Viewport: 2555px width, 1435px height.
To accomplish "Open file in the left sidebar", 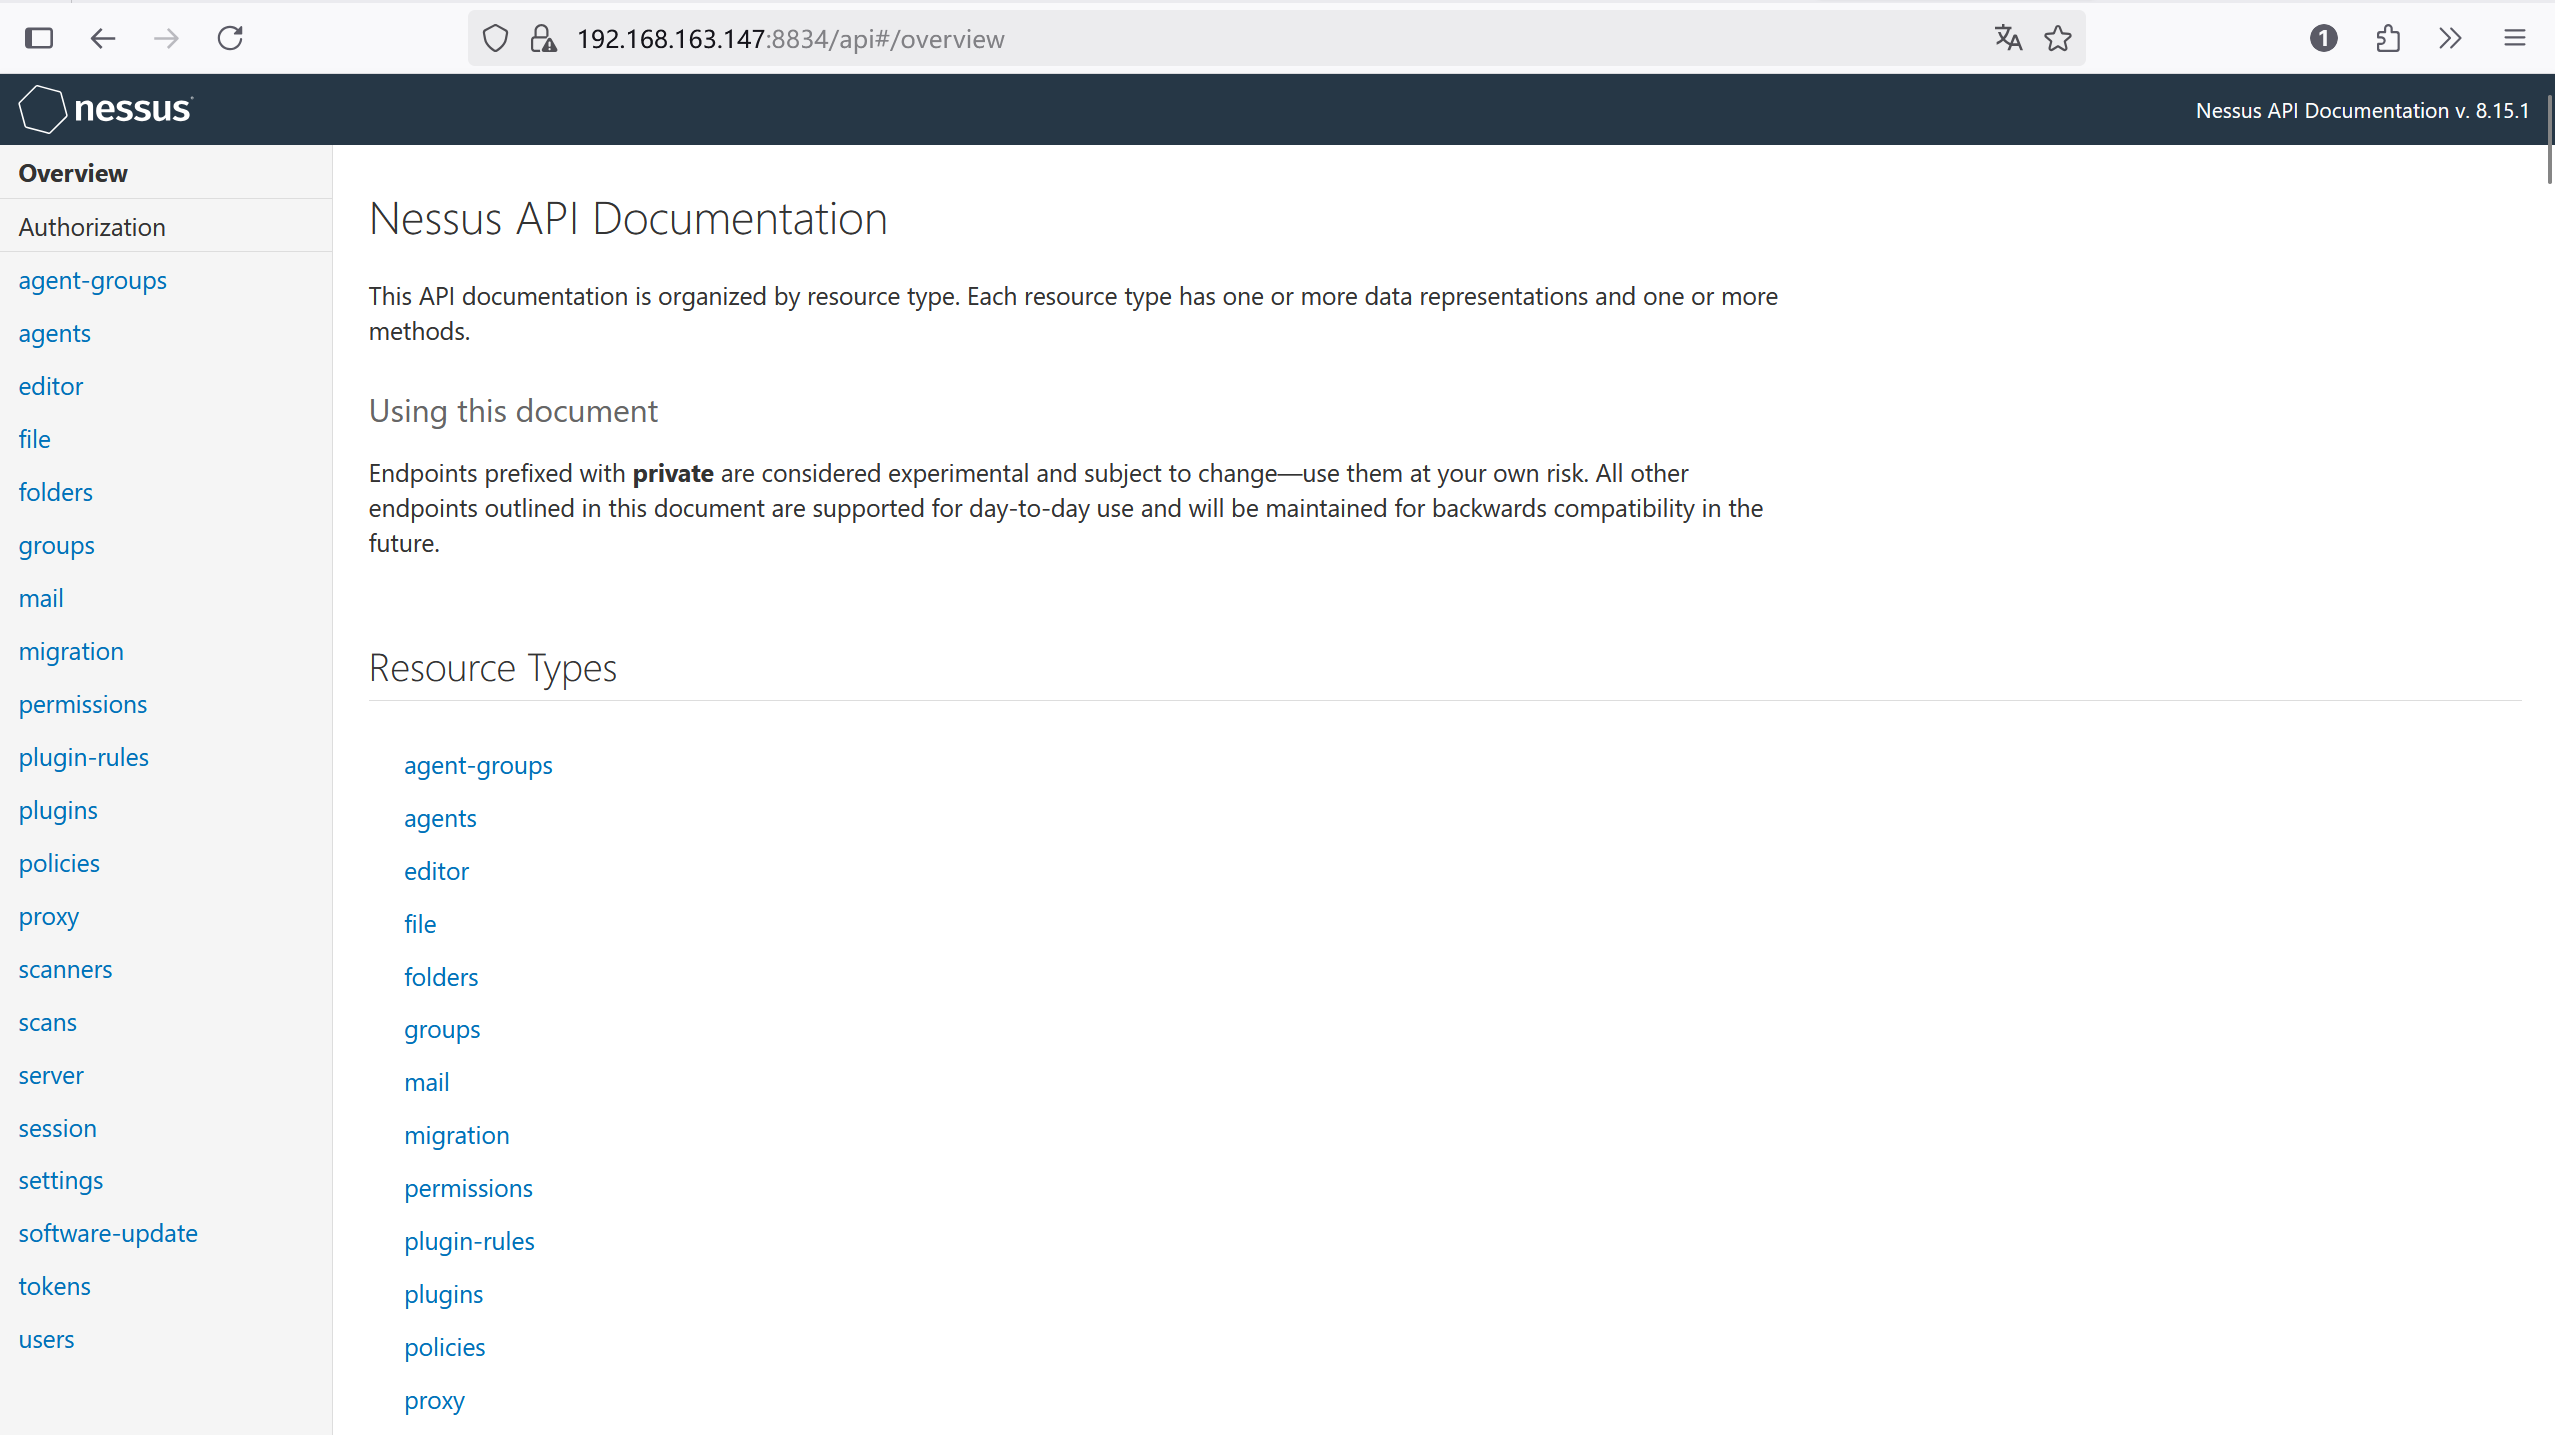I will 35,440.
